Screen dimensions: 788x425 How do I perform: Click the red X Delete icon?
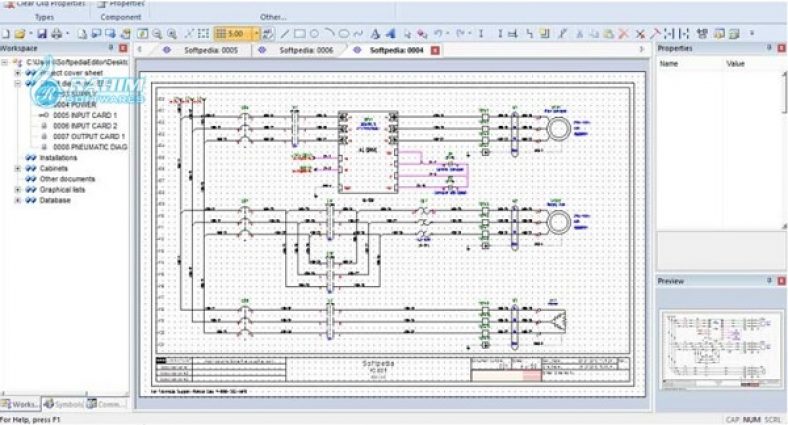pyautogui.click(x=624, y=34)
